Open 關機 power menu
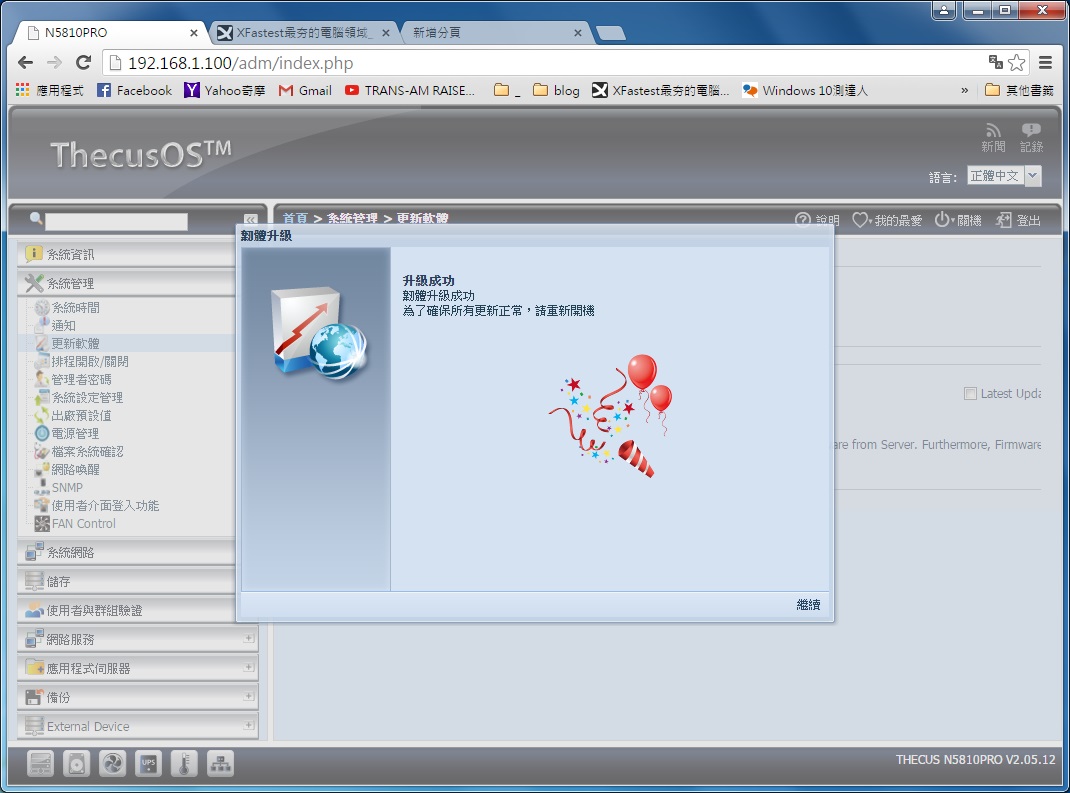The width and height of the screenshot is (1070, 793). (x=958, y=220)
